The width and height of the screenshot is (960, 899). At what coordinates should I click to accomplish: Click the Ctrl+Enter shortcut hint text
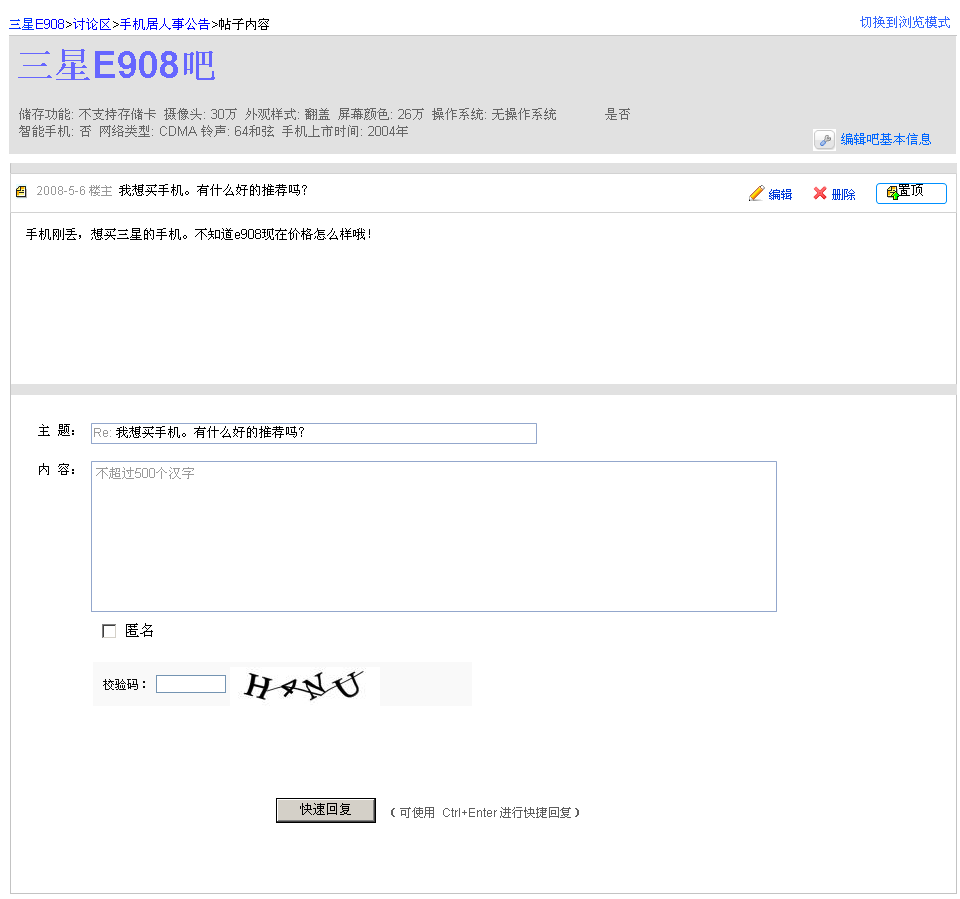(x=485, y=813)
